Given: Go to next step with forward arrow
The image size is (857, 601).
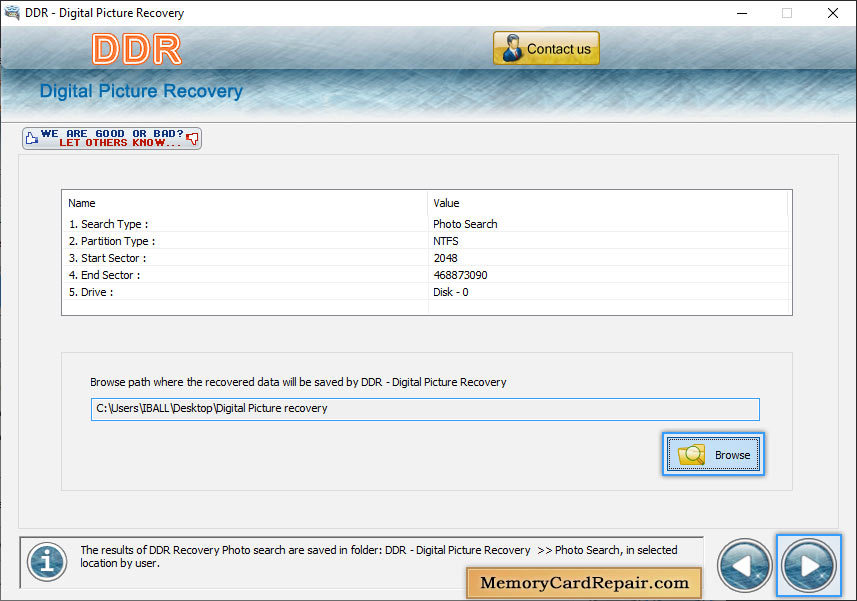Looking at the screenshot, I should (x=808, y=565).
